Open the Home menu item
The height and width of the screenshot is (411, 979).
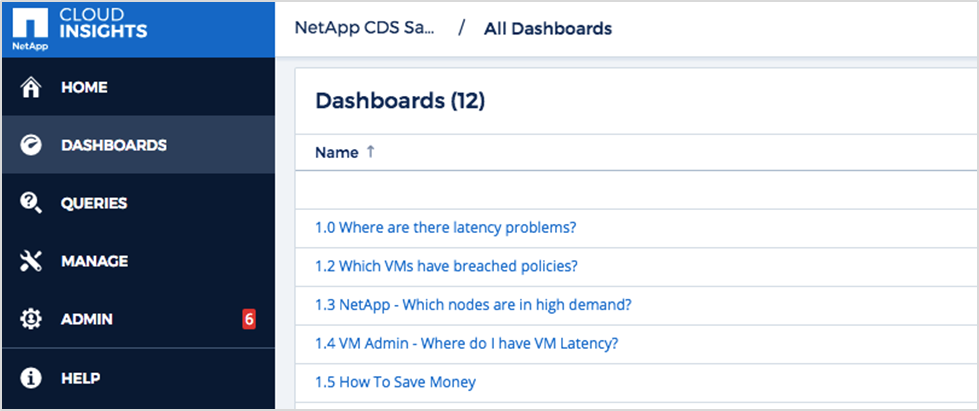pyautogui.click(x=84, y=88)
